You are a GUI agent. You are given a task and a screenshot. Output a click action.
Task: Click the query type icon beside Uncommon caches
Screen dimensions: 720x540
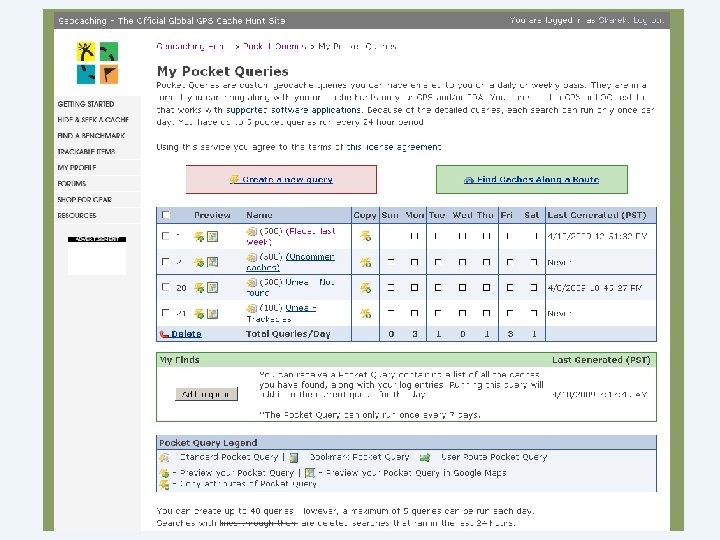pyautogui.click(x=251, y=257)
